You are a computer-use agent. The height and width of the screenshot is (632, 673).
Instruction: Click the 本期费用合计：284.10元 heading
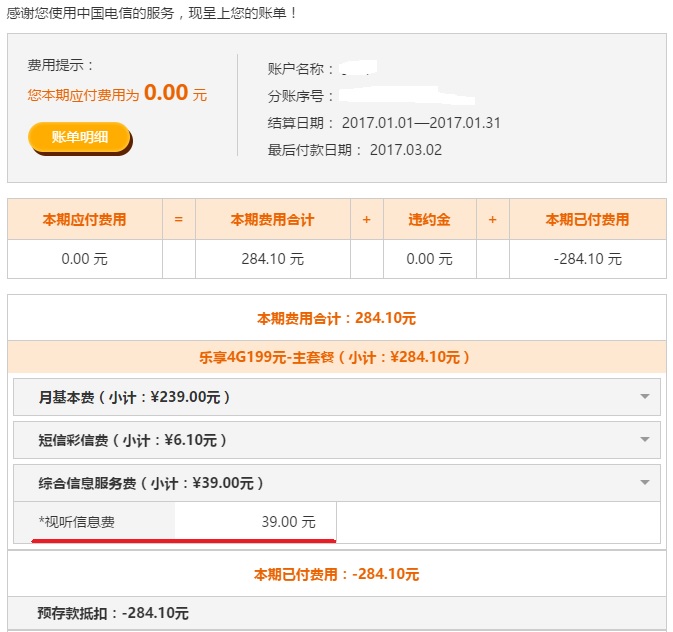point(336,318)
